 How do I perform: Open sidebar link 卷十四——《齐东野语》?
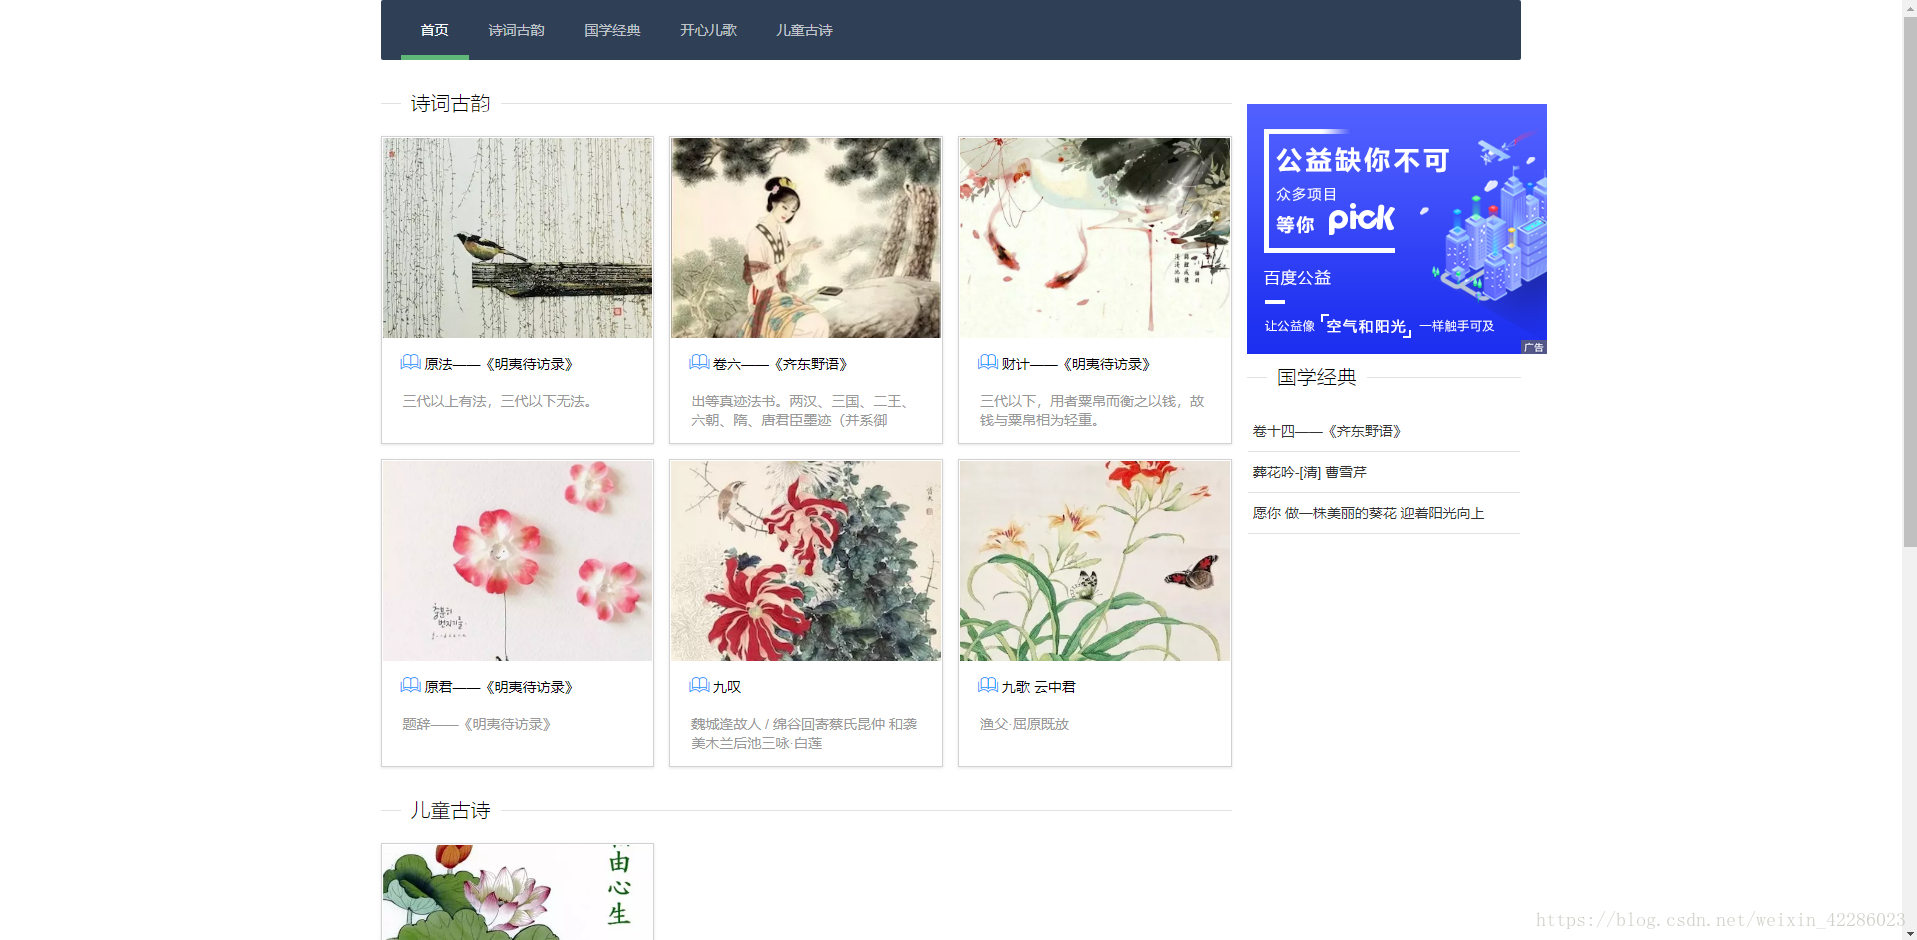tap(1328, 431)
